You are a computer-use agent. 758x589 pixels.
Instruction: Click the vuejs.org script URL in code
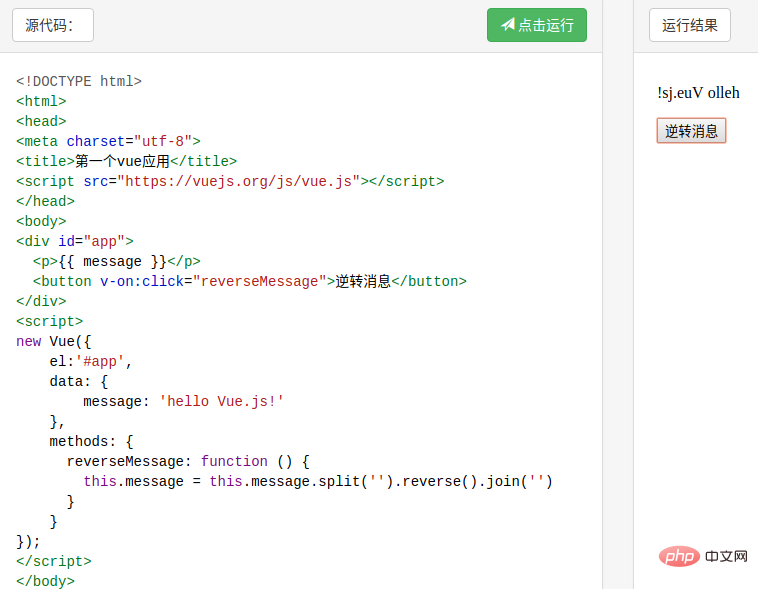coord(239,181)
